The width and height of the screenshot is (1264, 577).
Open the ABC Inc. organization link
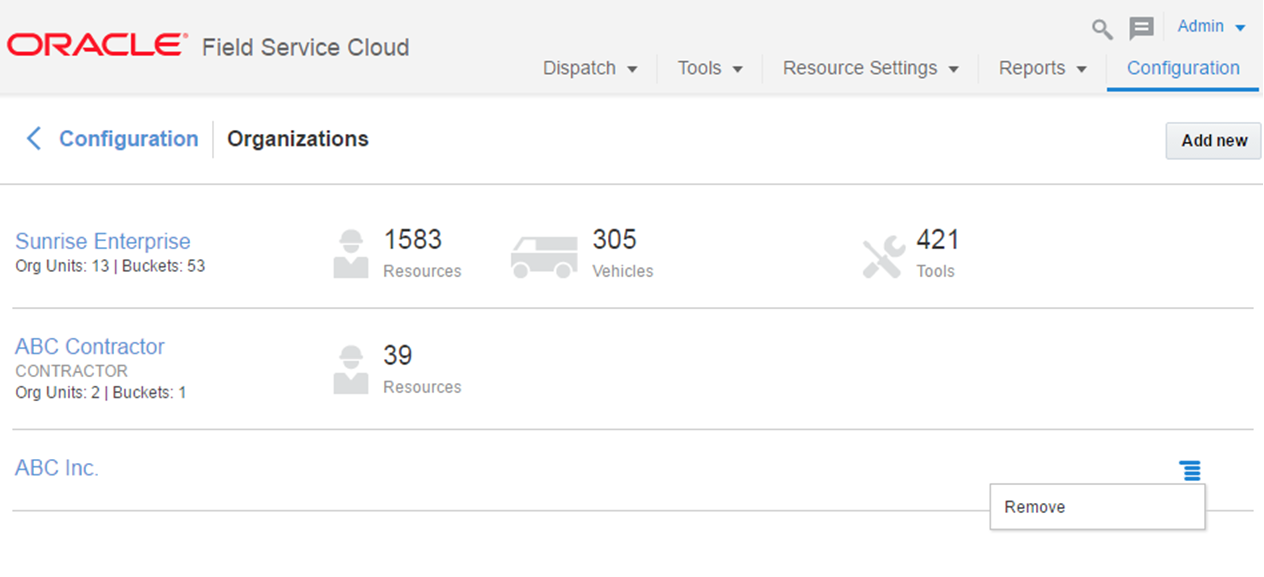[x=57, y=467]
